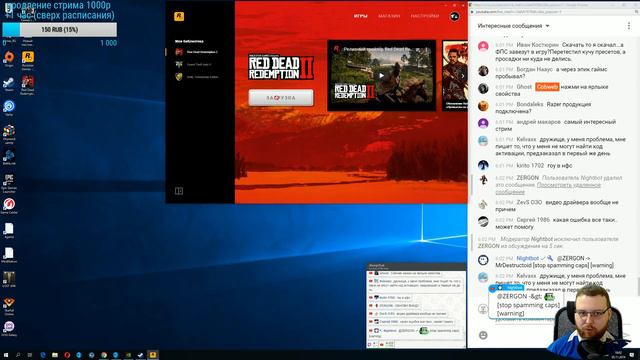640x360 pixels.
Task: Click the ЗАГРУЗКА button under the RDR2 logo
Action: pos(281,98)
